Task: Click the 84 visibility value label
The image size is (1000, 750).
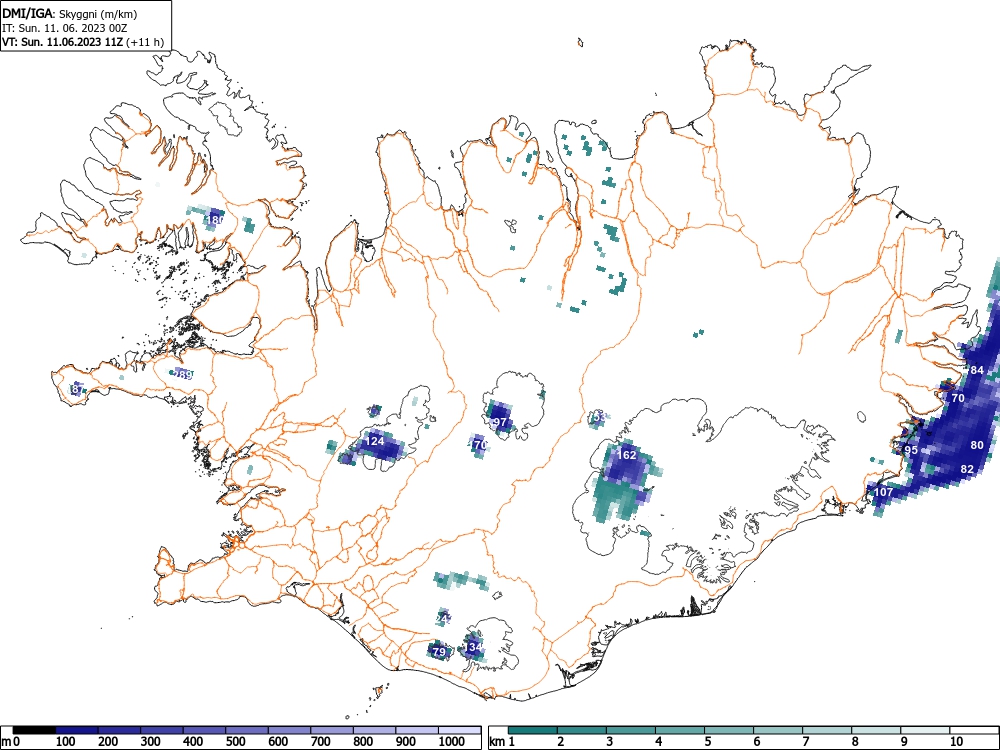Action: (977, 370)
